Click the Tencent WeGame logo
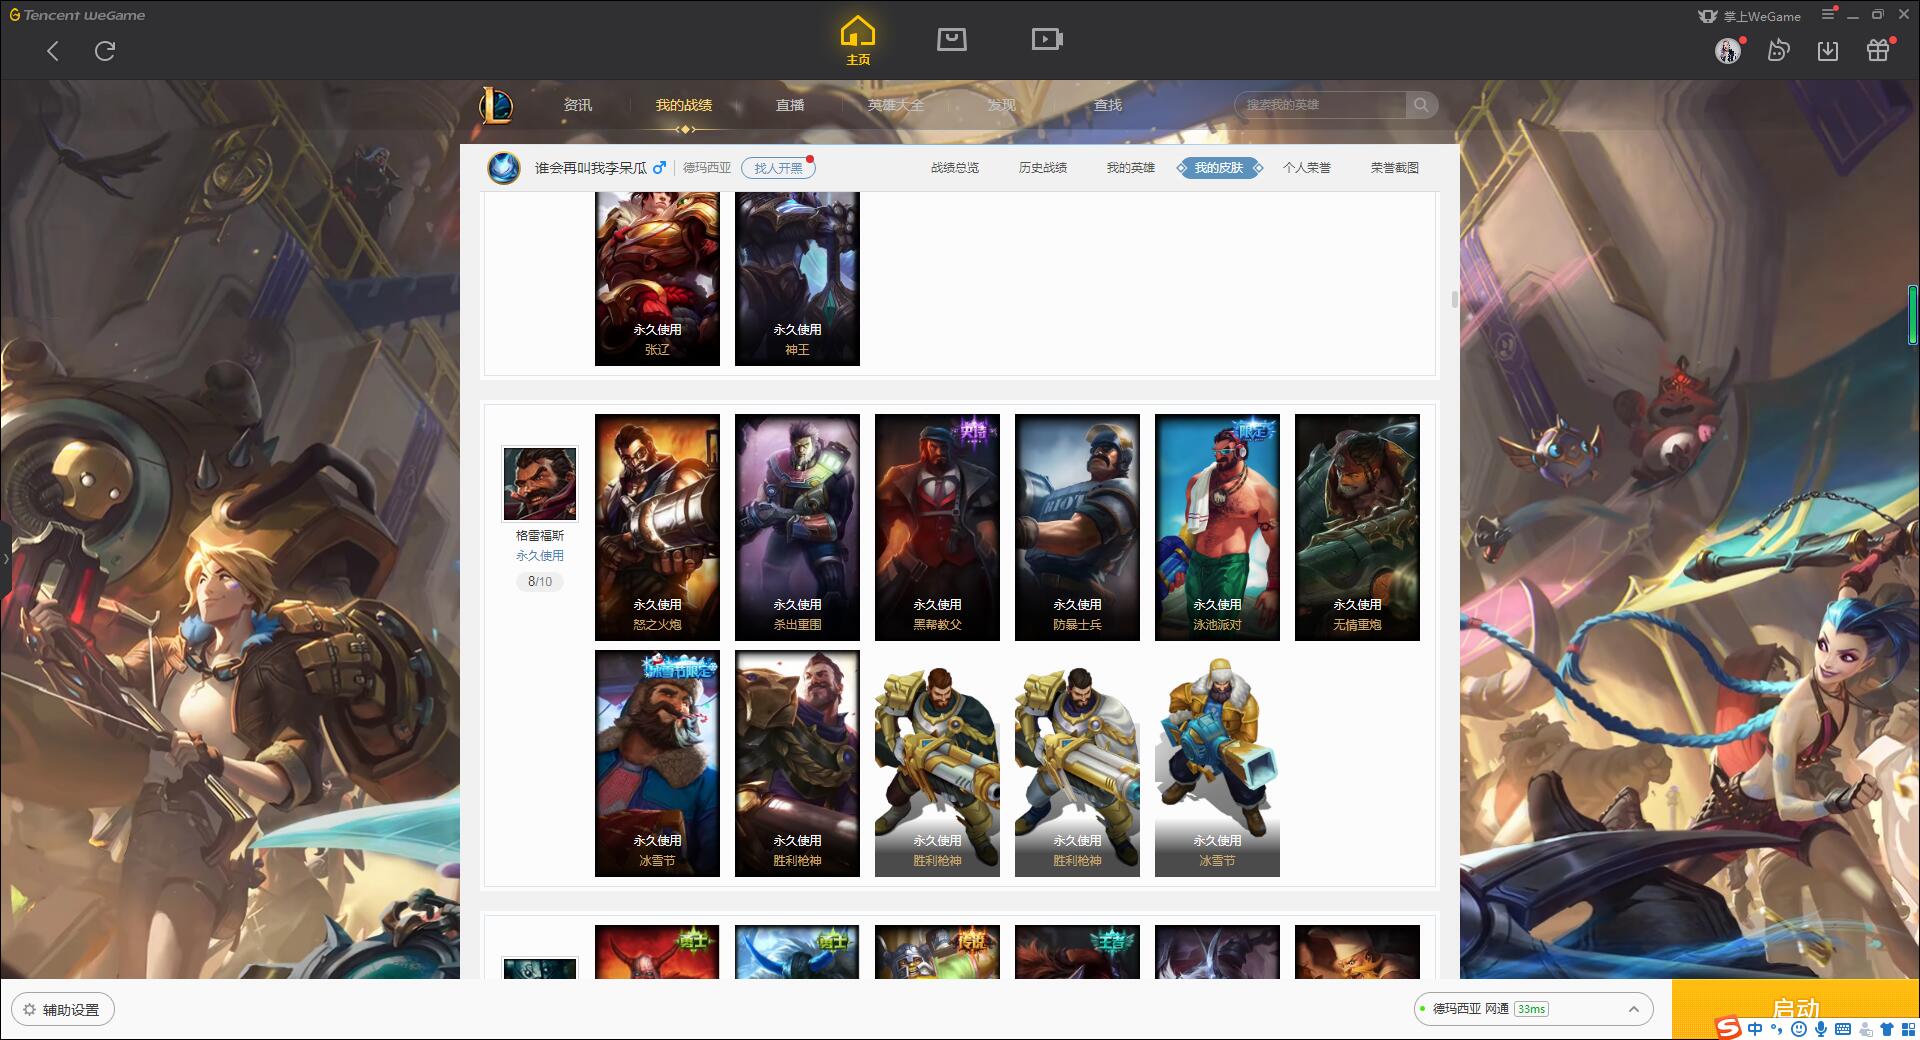 point(77,15)
